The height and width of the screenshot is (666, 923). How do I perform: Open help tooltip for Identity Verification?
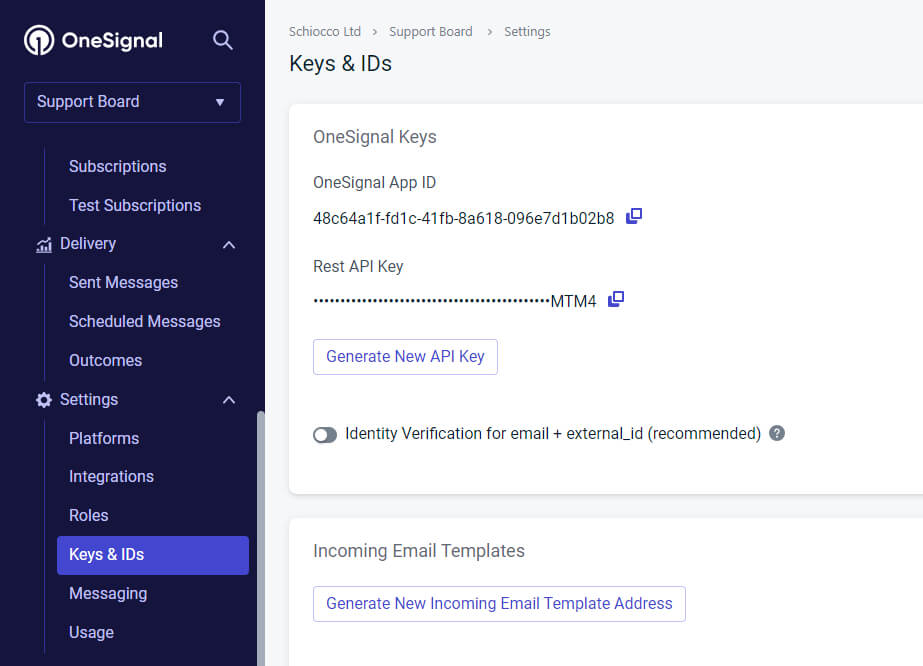click(x=777, y=434)
